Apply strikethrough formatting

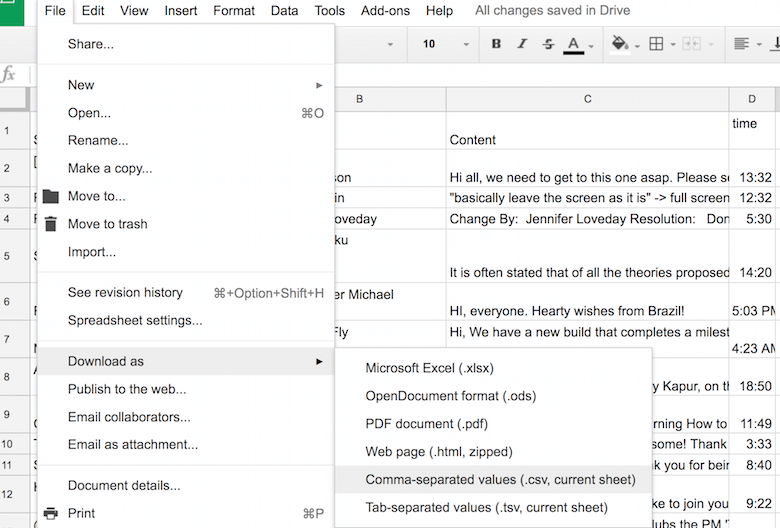pos(548,44)
